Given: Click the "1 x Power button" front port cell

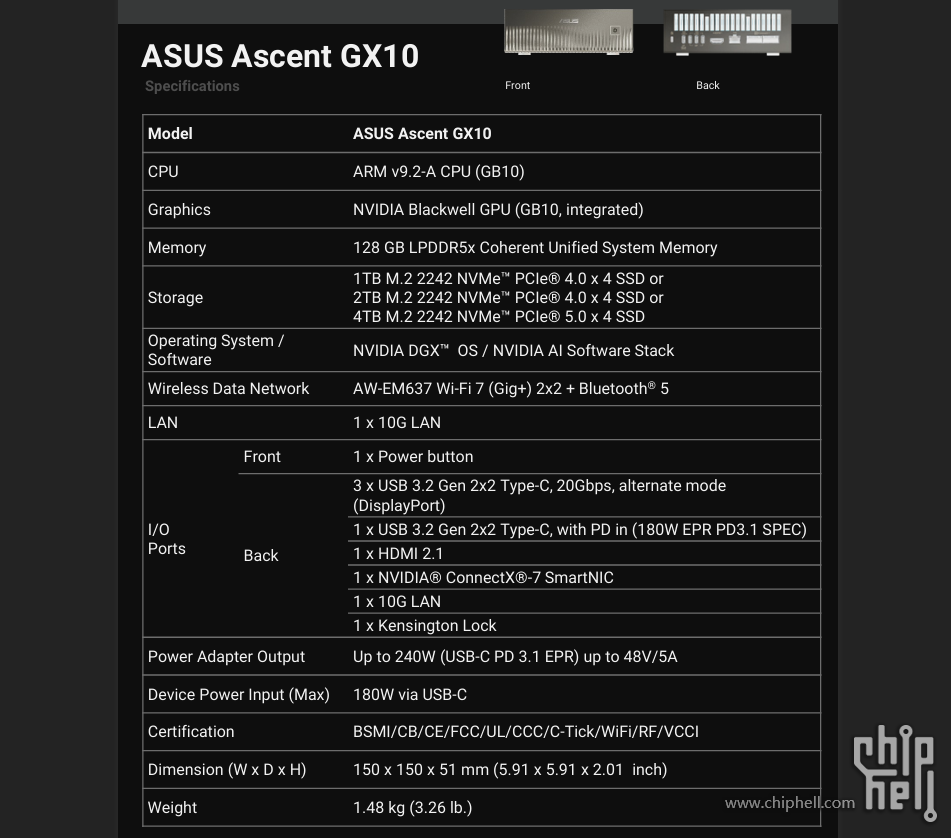Looking at the screenshot, I should [x=413, y=456].
